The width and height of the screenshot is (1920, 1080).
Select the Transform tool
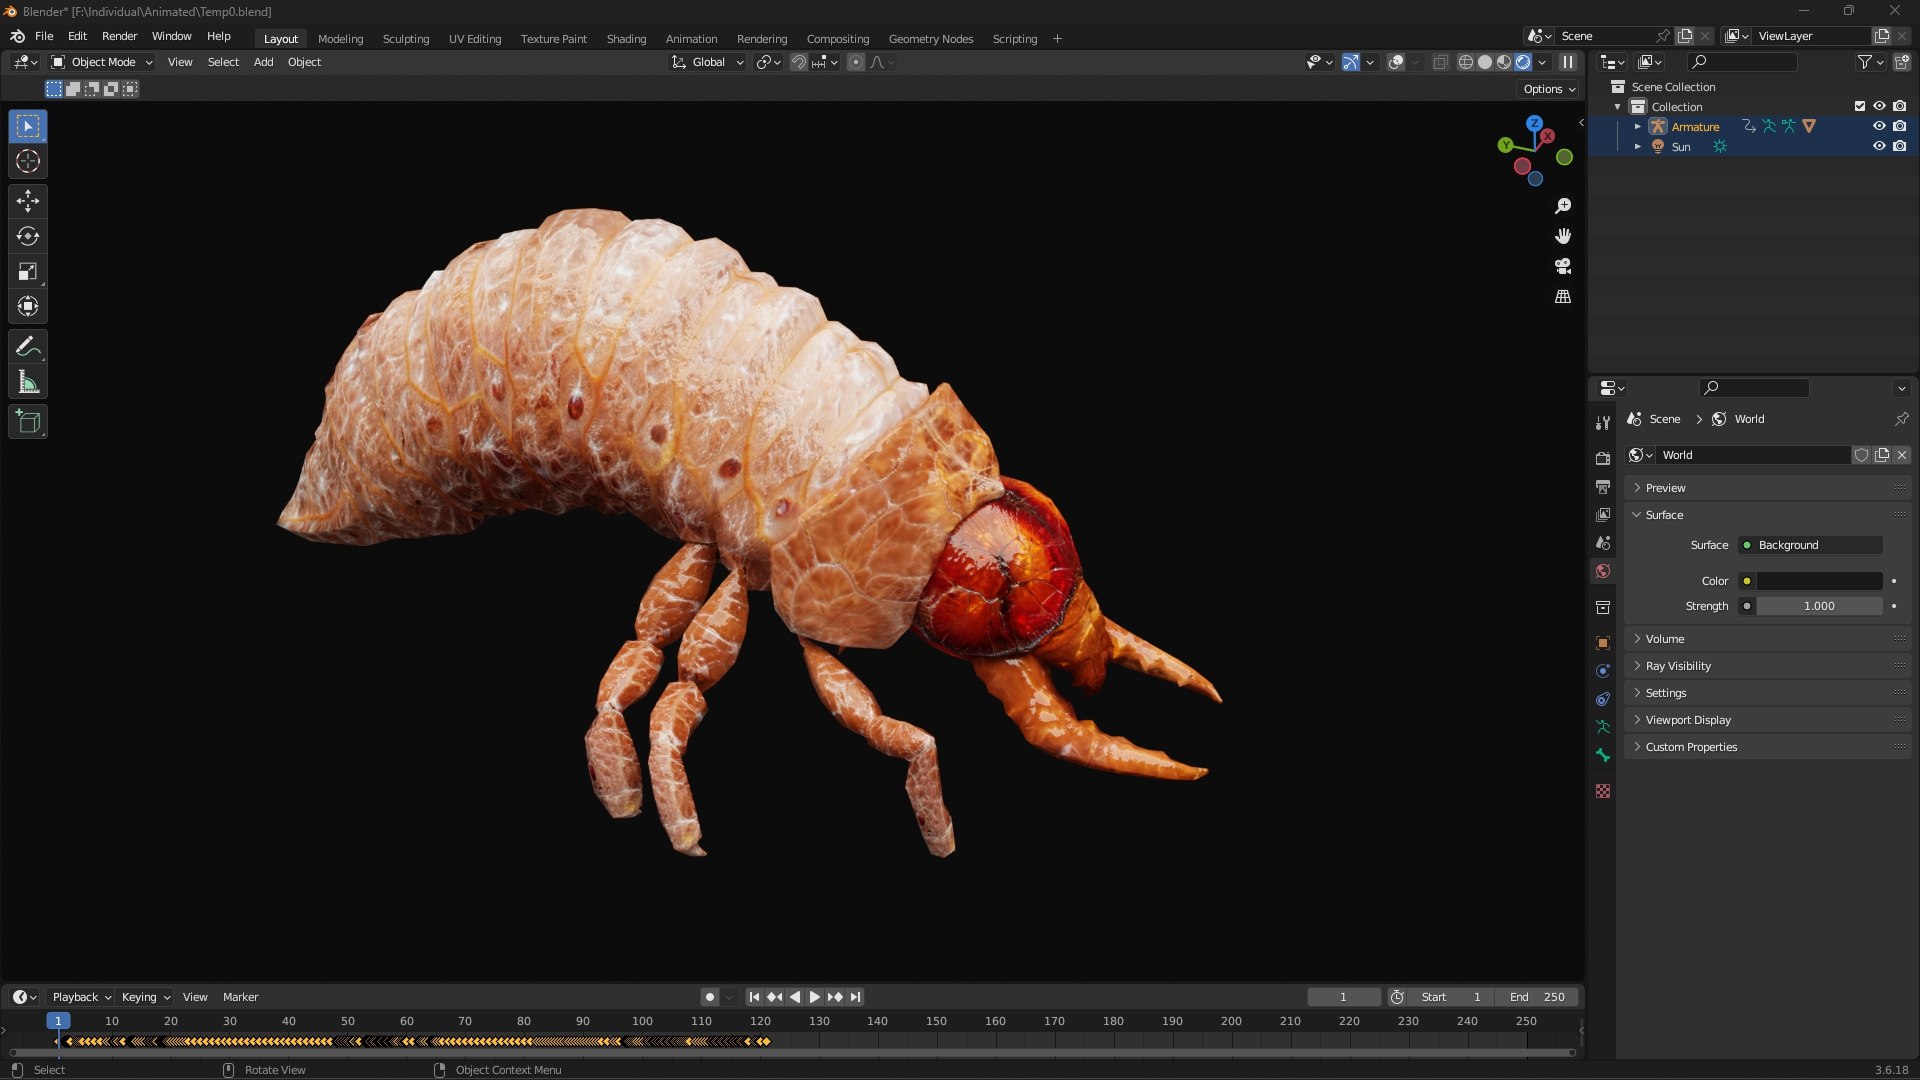point(28,306)
